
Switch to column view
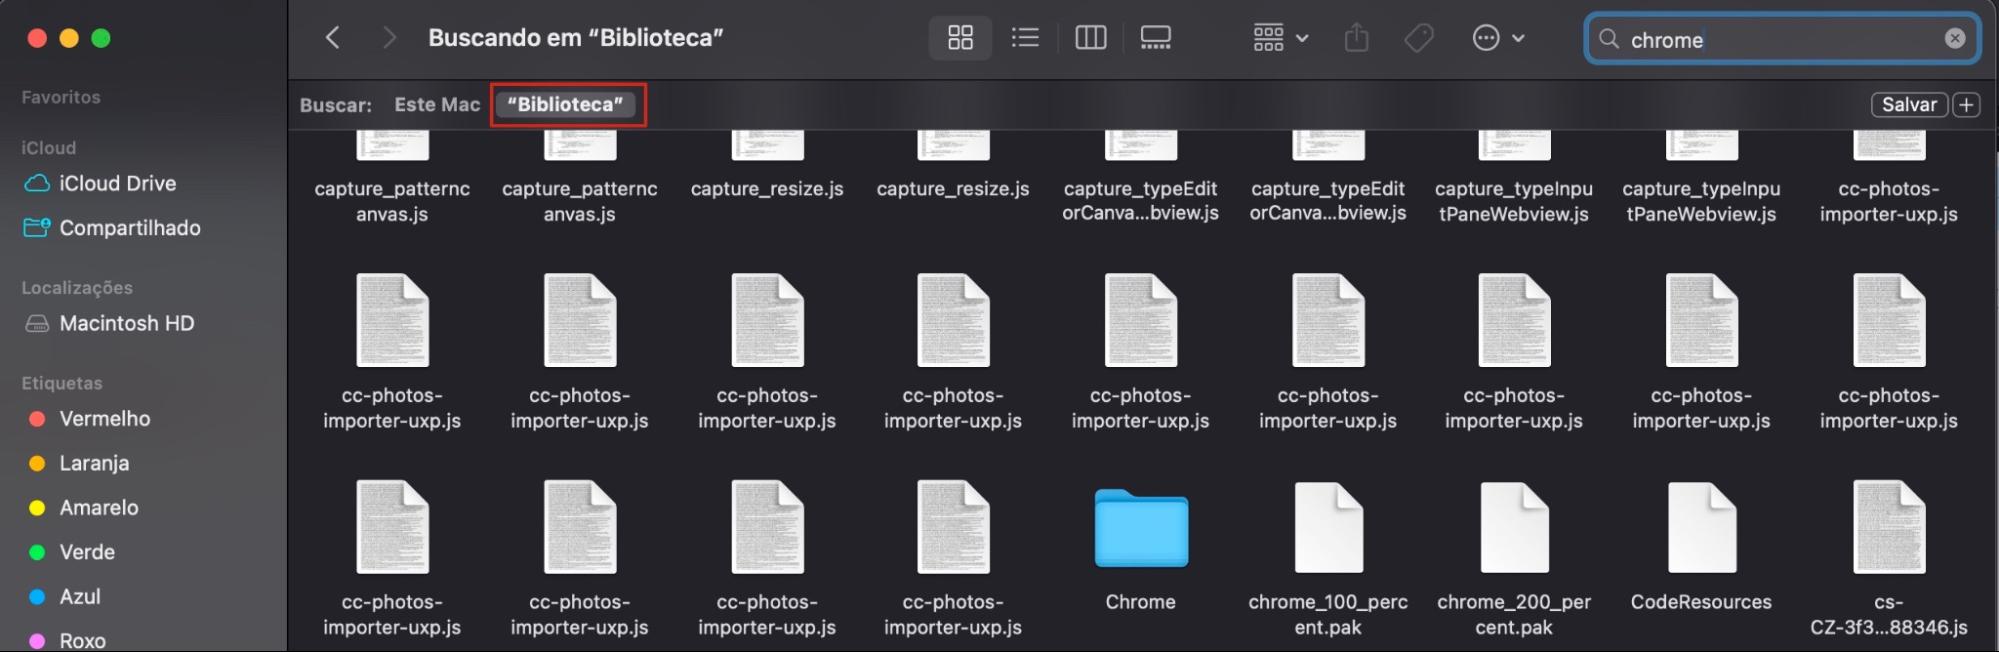tap(1090, 38)
